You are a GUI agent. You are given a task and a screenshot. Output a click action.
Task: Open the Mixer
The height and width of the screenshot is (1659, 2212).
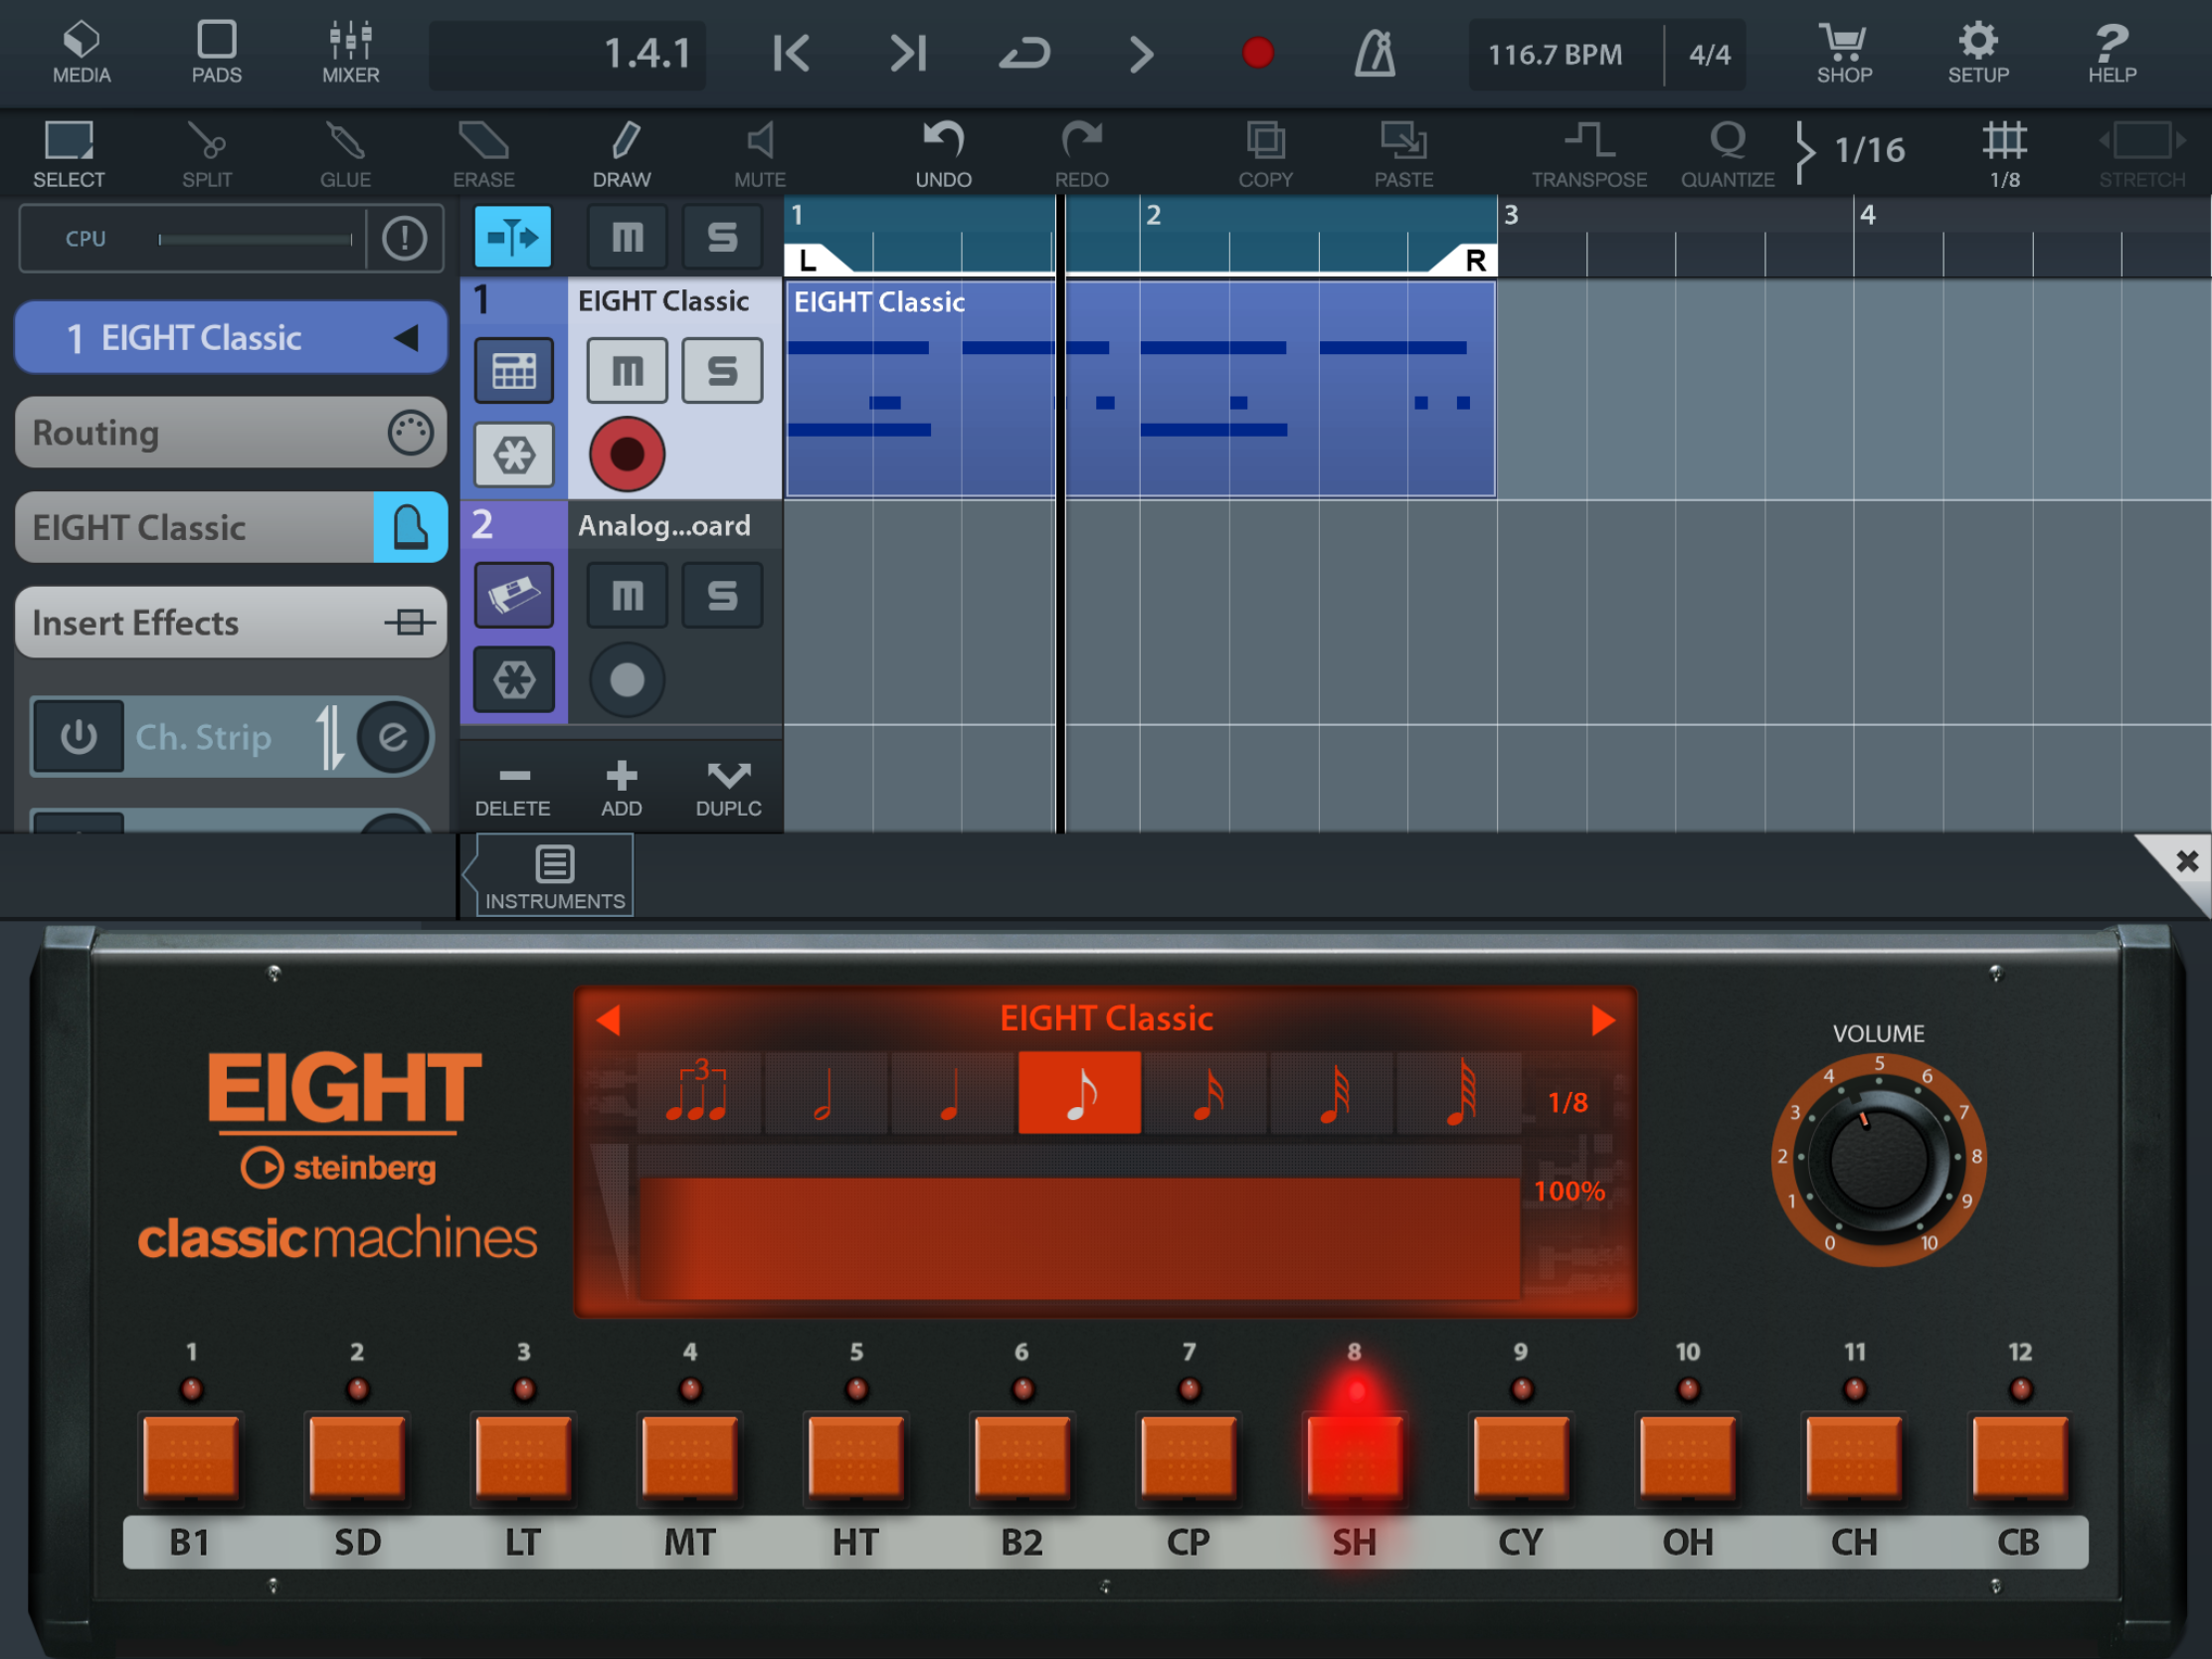[x=350, y=53]
